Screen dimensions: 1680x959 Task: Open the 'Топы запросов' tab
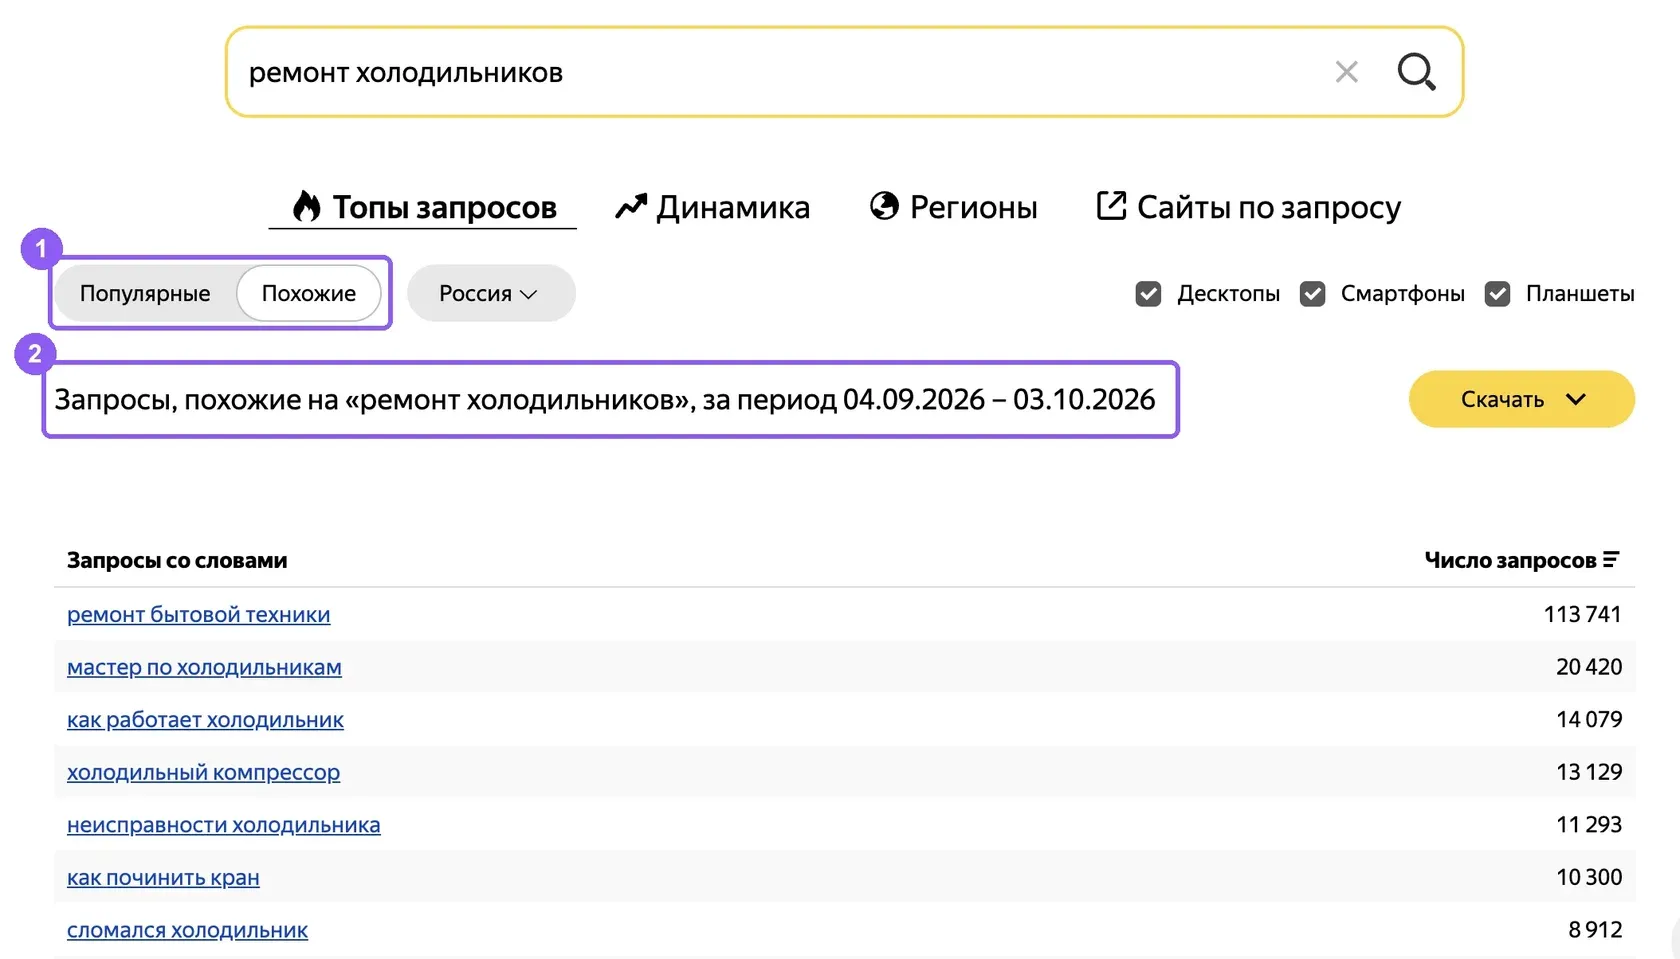[x=423, y=207]
